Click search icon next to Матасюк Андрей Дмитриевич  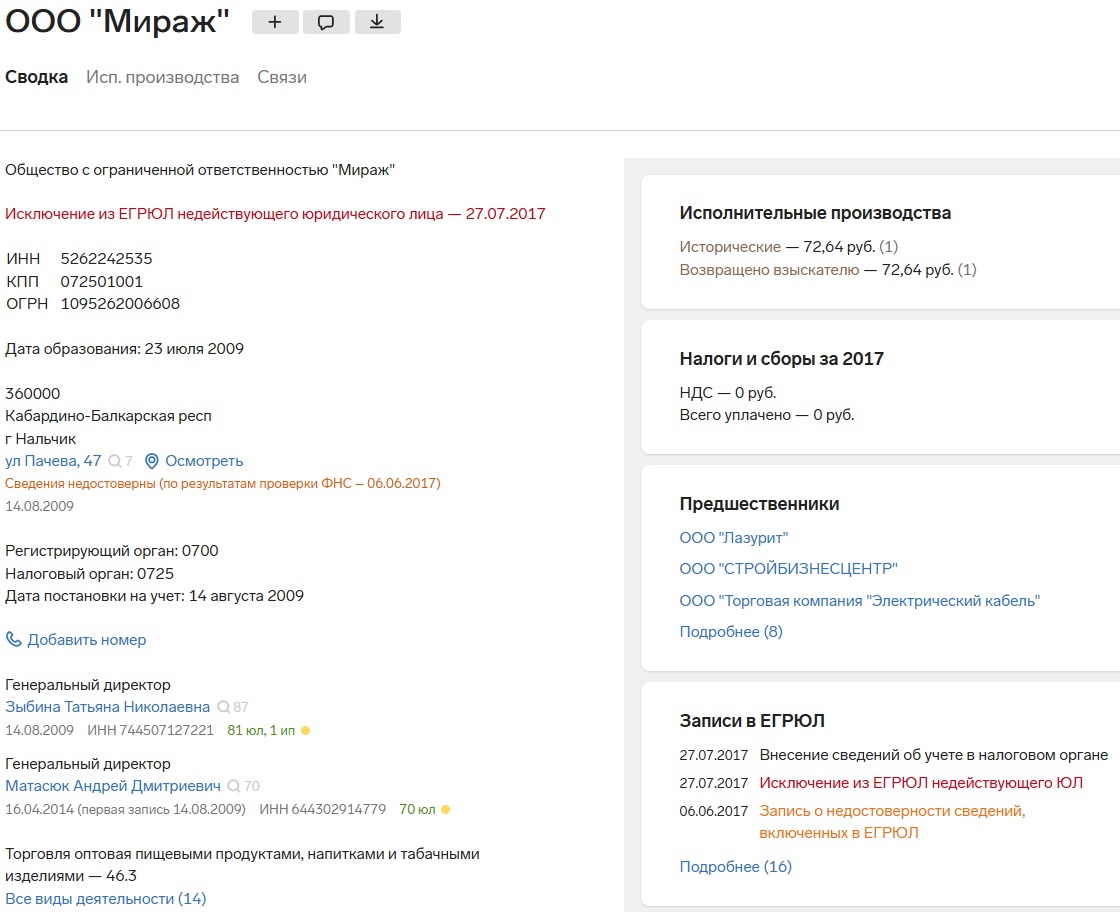(234, 786)
